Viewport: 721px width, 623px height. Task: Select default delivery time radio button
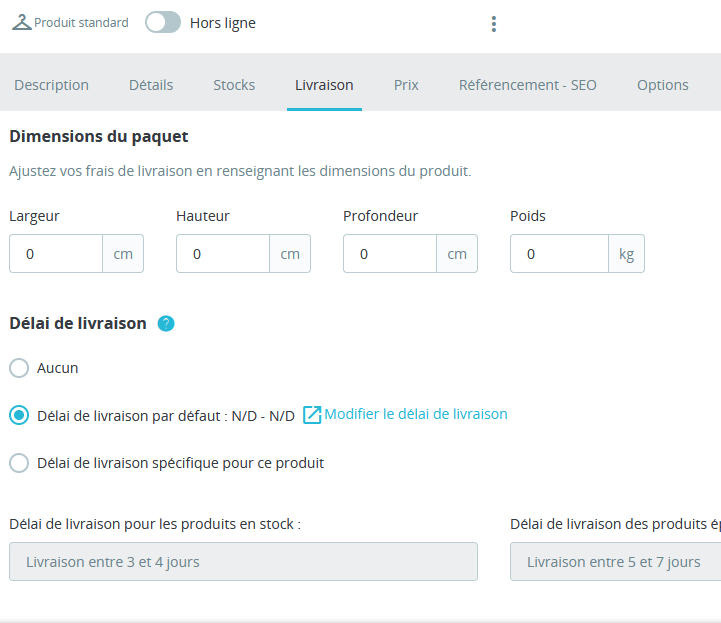[x=19, y=415]
